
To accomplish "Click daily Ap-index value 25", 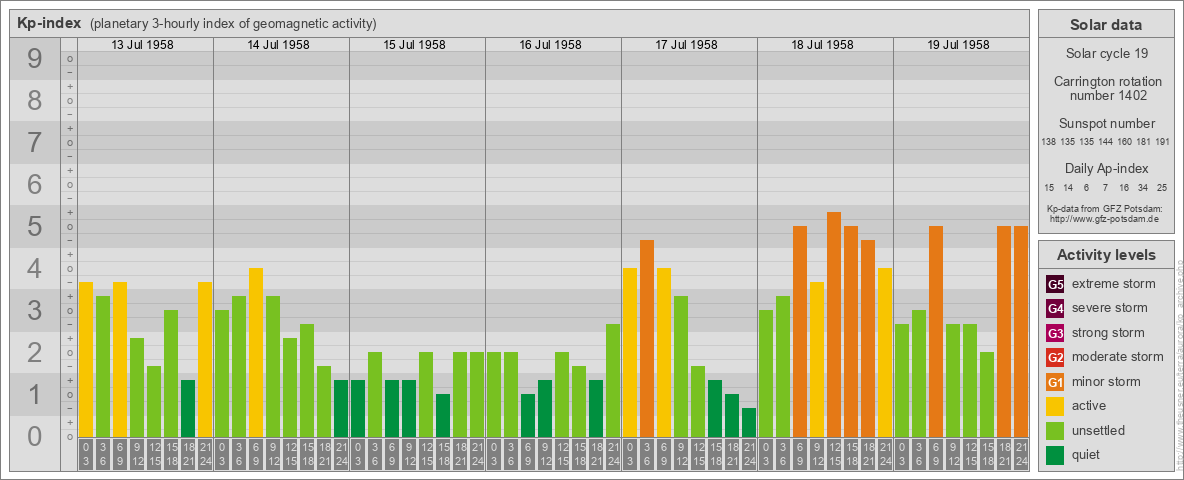I will pos(1162,187).
